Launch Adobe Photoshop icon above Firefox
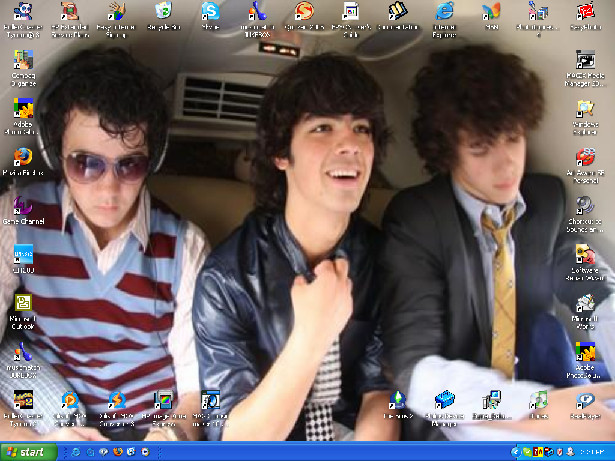The image size is (615, 461). (x=23, y=108)
